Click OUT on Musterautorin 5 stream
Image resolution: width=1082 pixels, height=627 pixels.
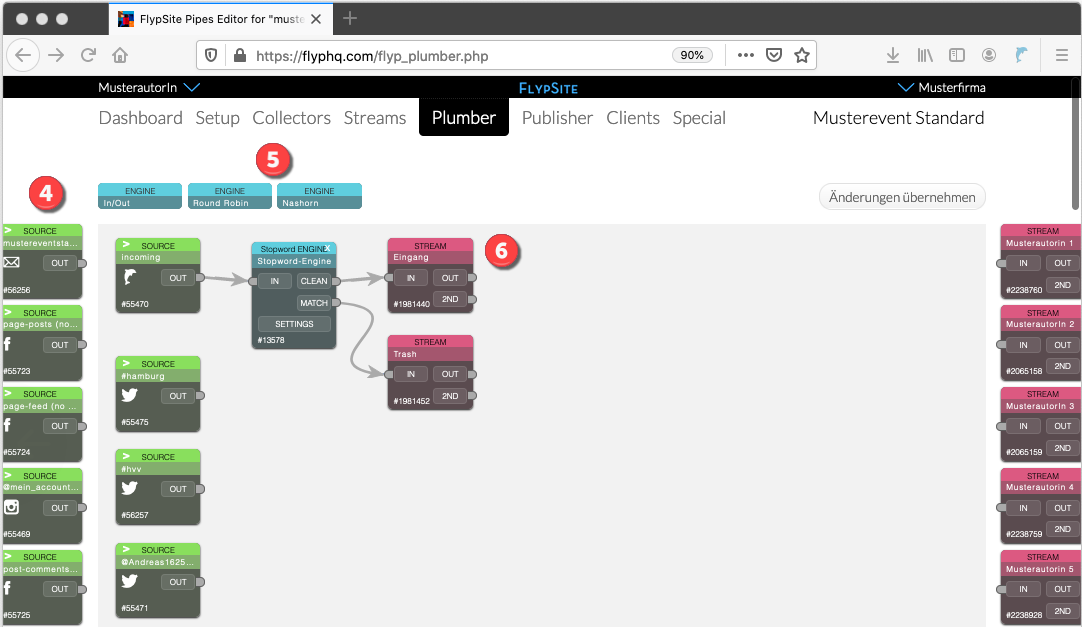pos(1063,589)
